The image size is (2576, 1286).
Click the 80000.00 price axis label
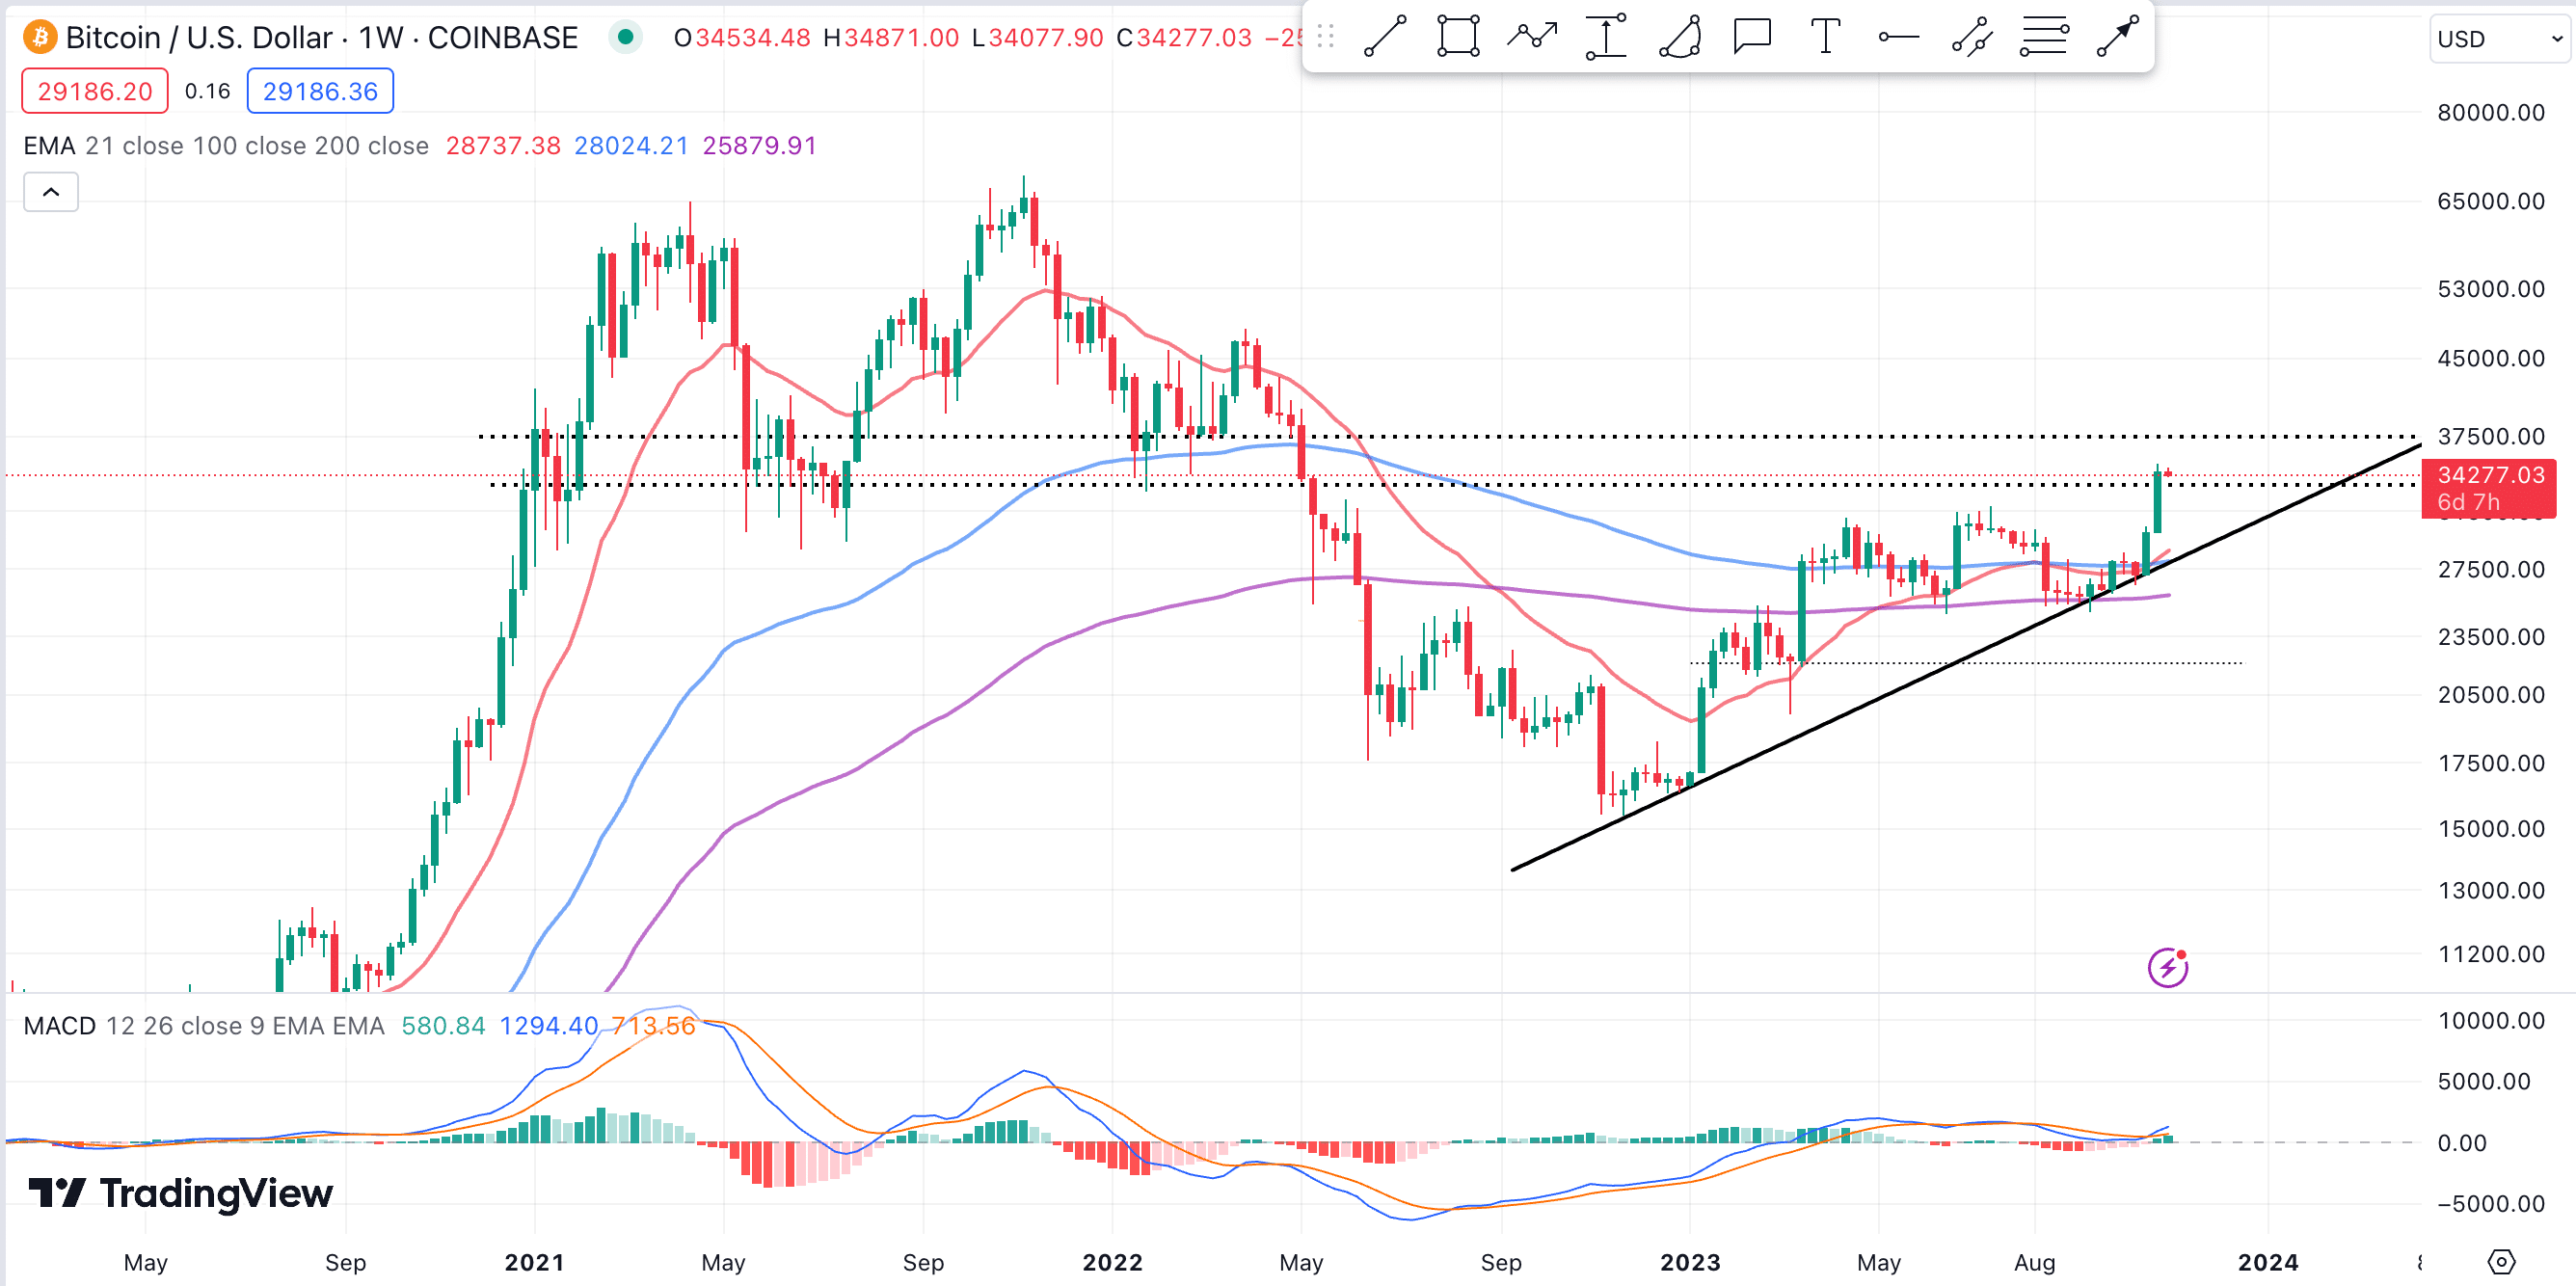pyautogui.click(x=2491, y=112)
